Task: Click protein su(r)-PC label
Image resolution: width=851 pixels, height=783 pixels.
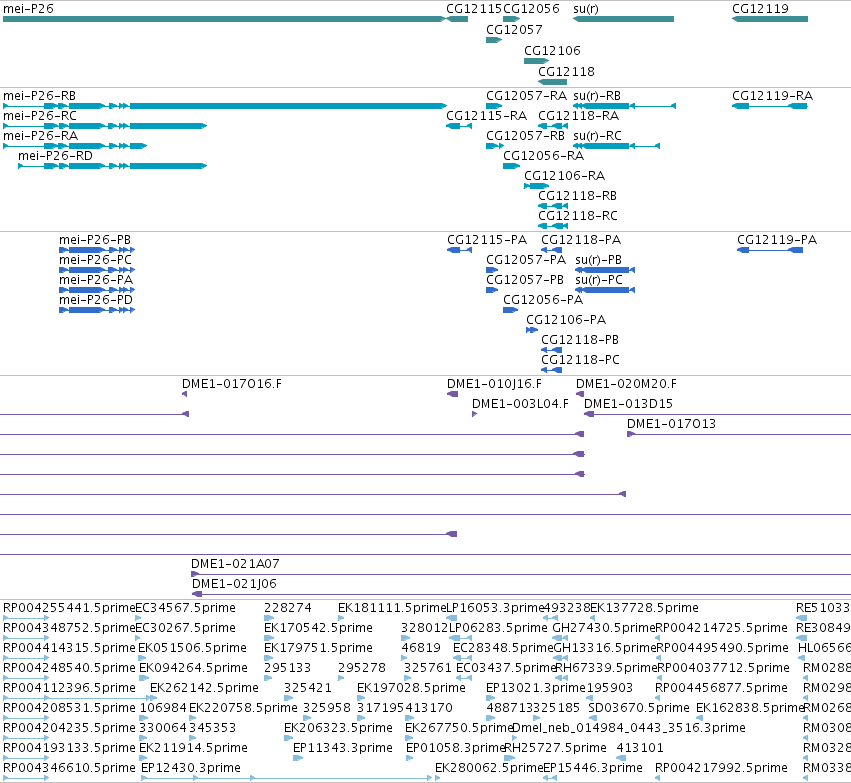Action: click(x=599, y=280)
